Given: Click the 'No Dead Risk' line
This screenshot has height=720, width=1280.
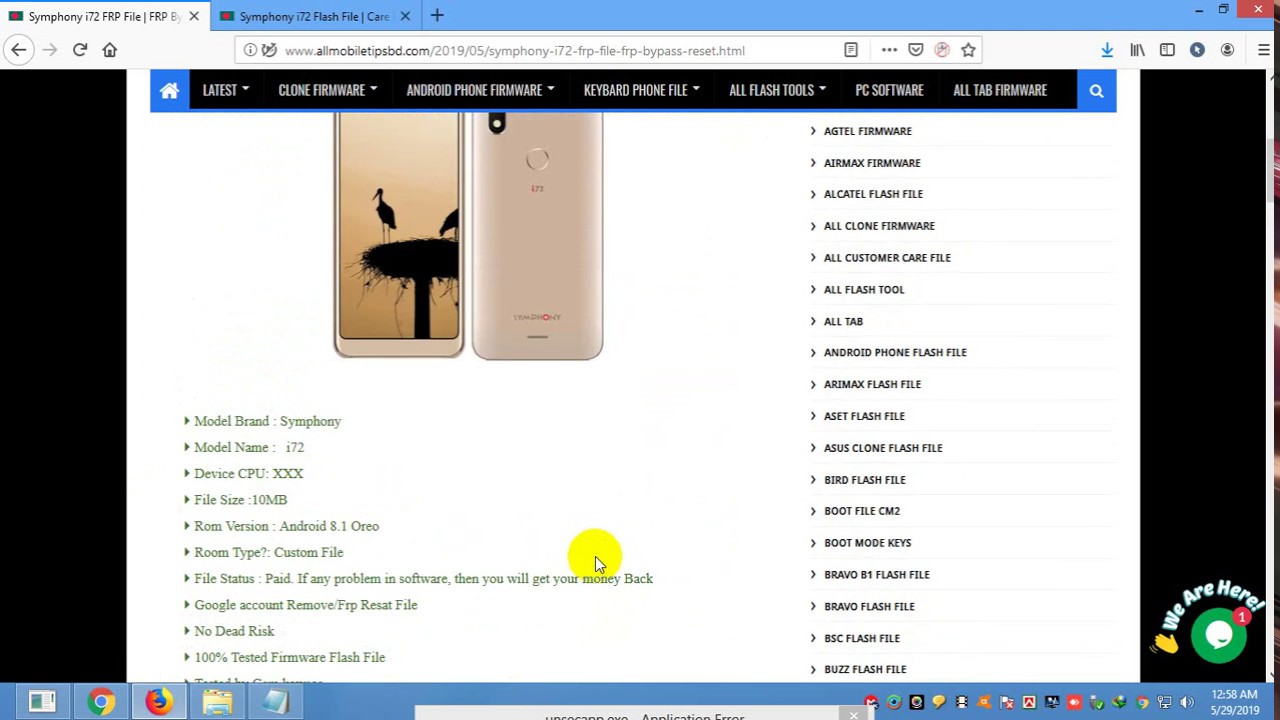Looking at the screenshot, I should (x=234, y=631).
